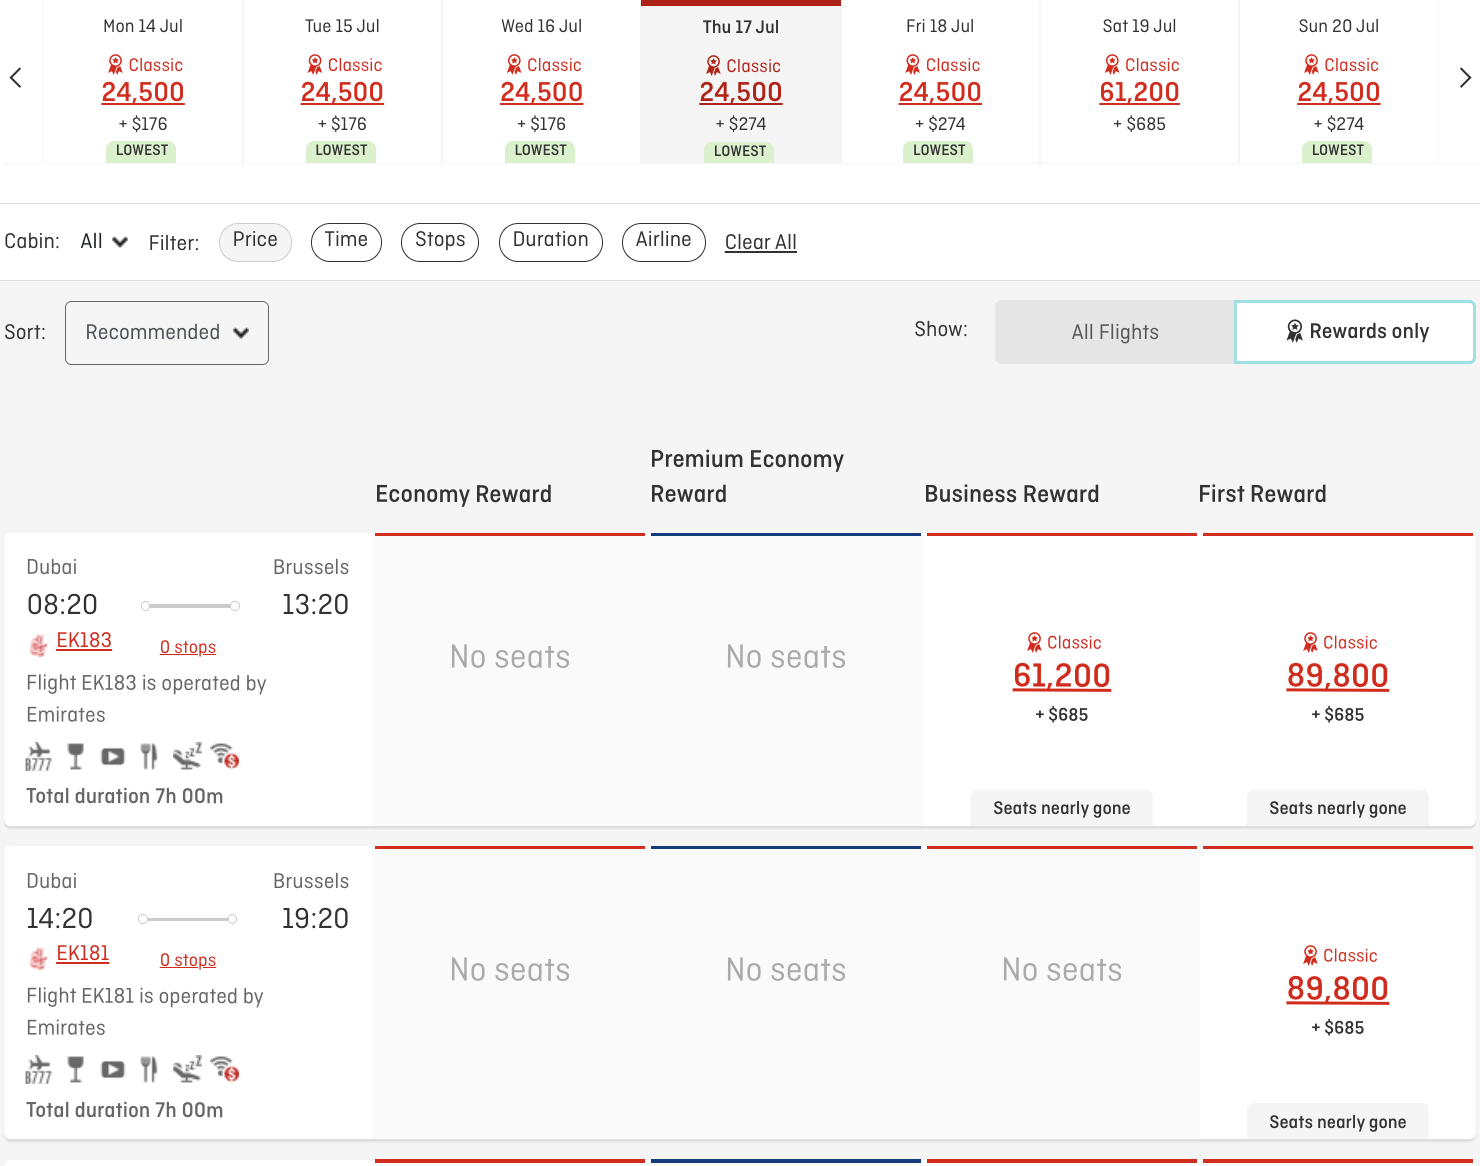The height and width of the screenshot is (1166, 1480).
Task: Click the Classic reward ribbon icon in EK183 Business
Action: coord(1034,643)
